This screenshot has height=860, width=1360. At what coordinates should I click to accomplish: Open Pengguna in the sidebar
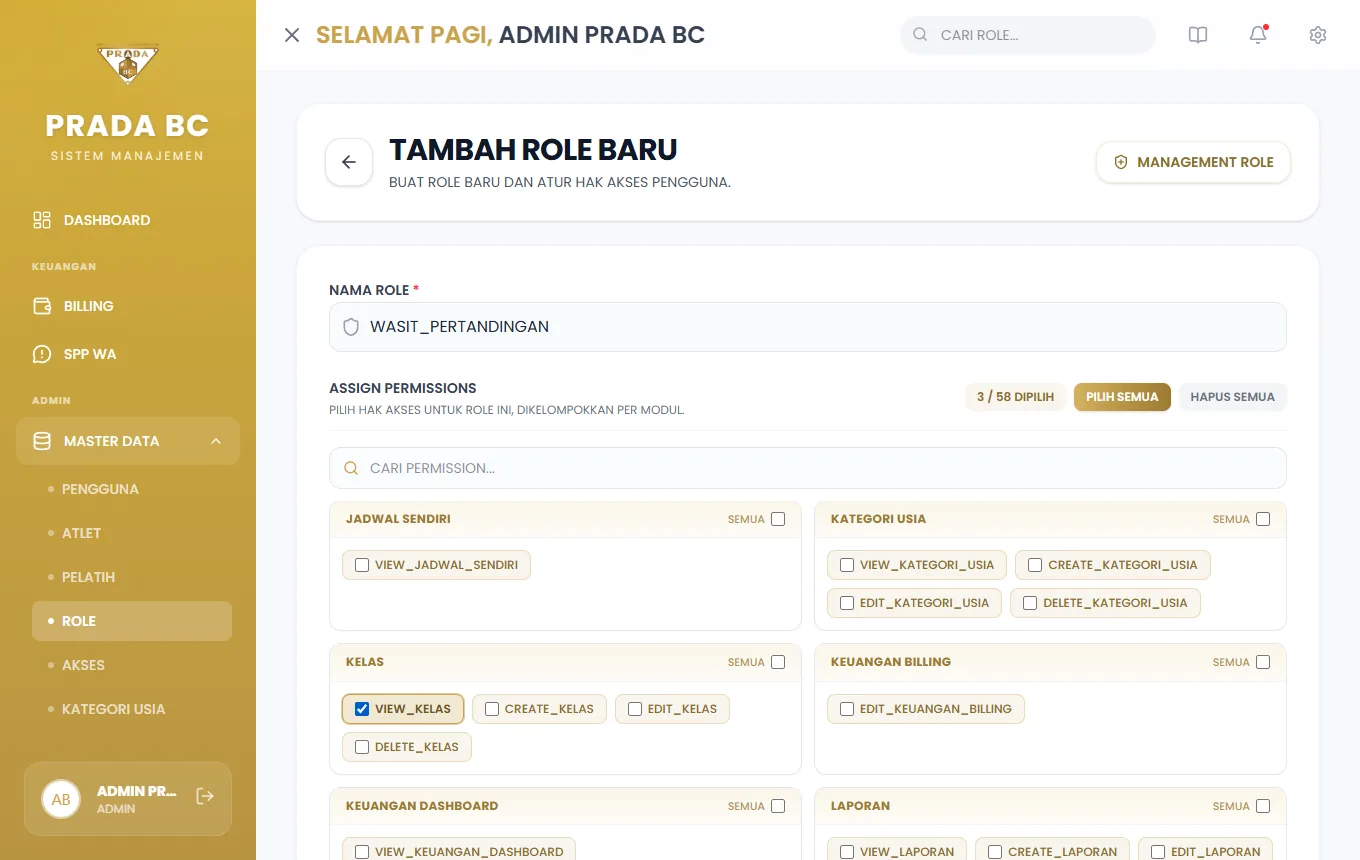pyautogui.click(x=132, y=489)
